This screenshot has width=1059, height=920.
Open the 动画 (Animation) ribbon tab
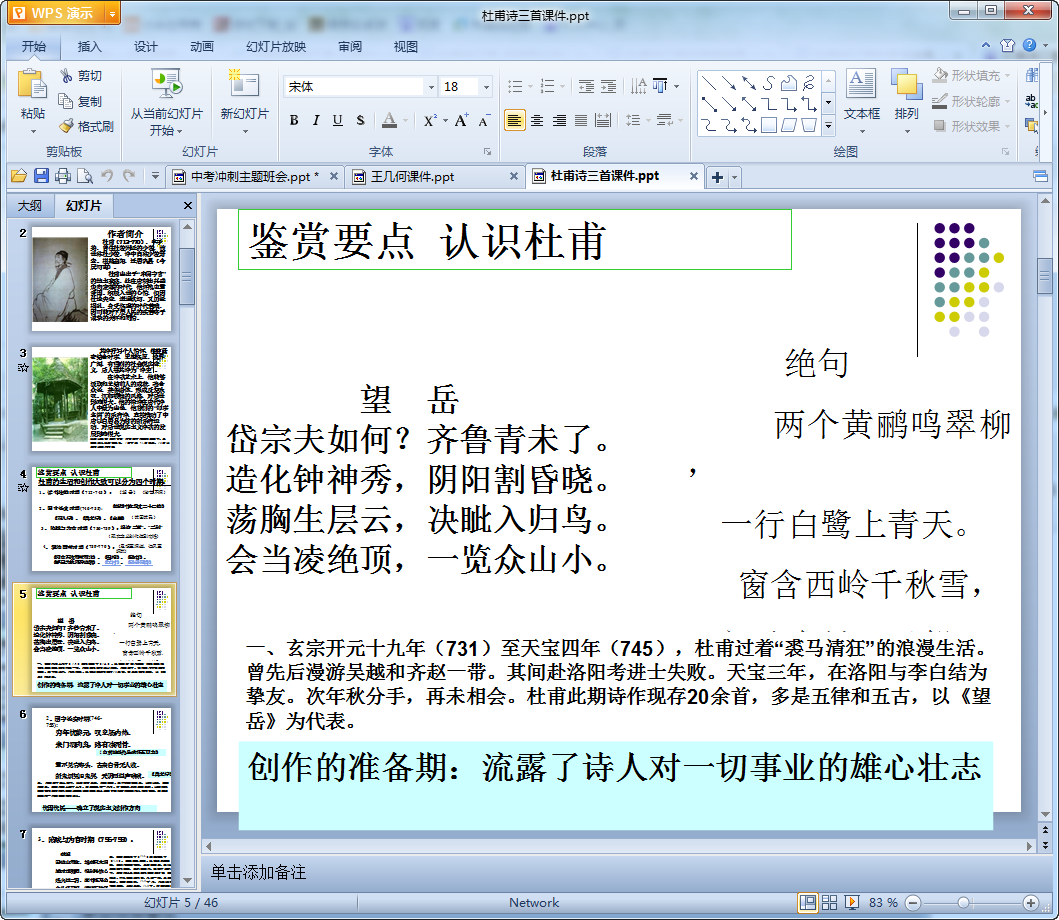201,47
